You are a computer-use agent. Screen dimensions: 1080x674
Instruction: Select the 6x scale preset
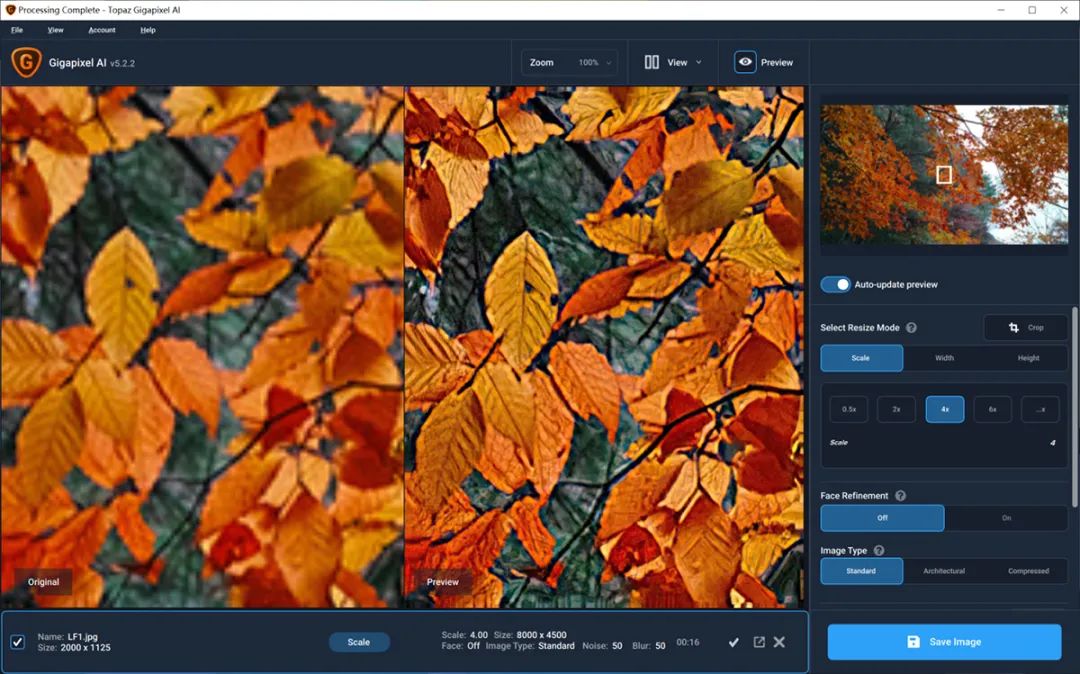[992, 409]
